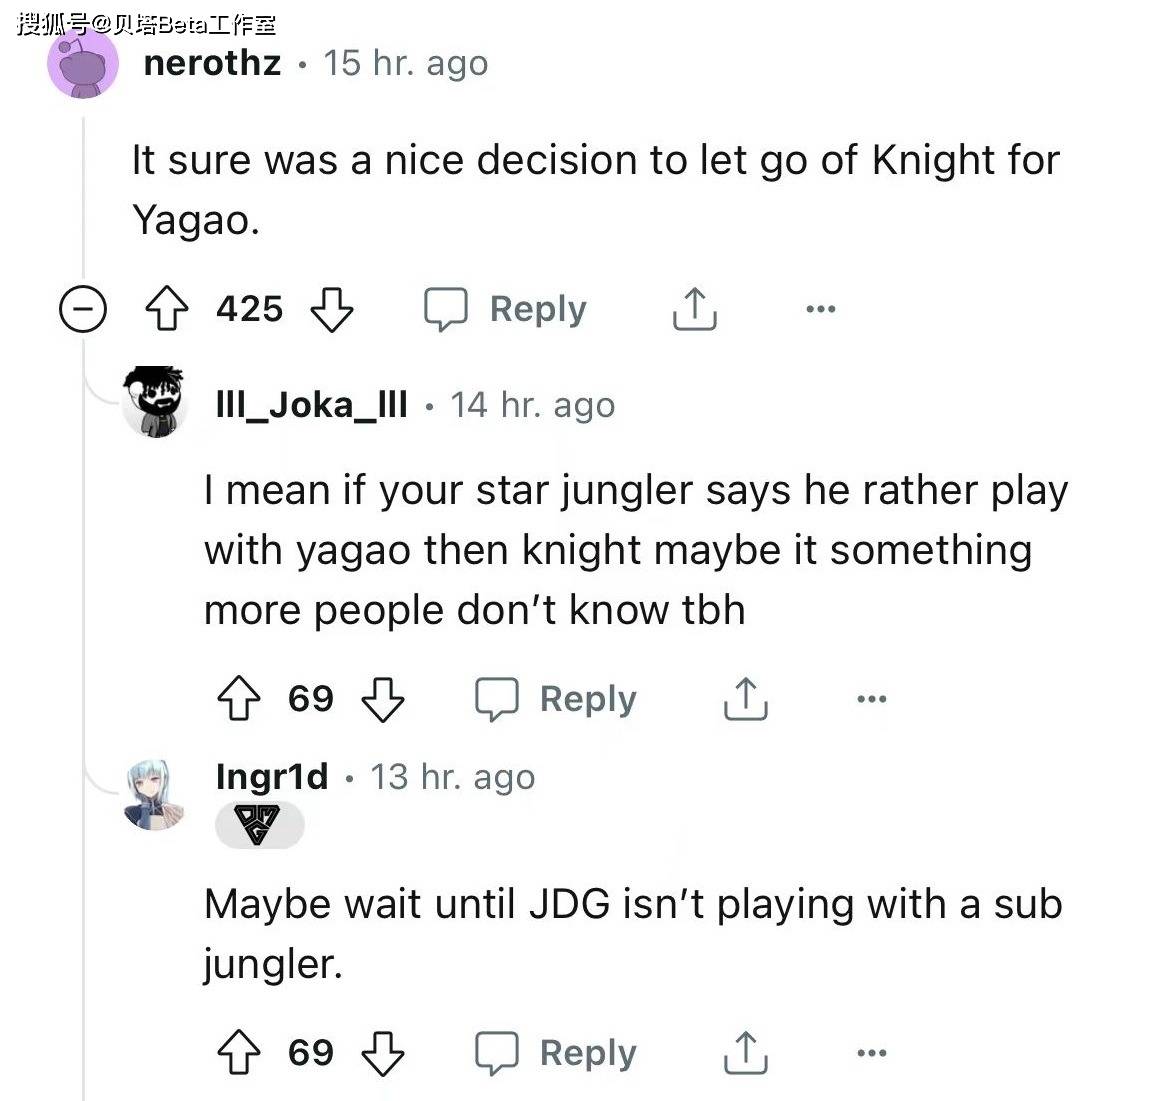Downvote III_Joka_III's comment
The width and height of the screenshot is (1169, 1101).
382,699
